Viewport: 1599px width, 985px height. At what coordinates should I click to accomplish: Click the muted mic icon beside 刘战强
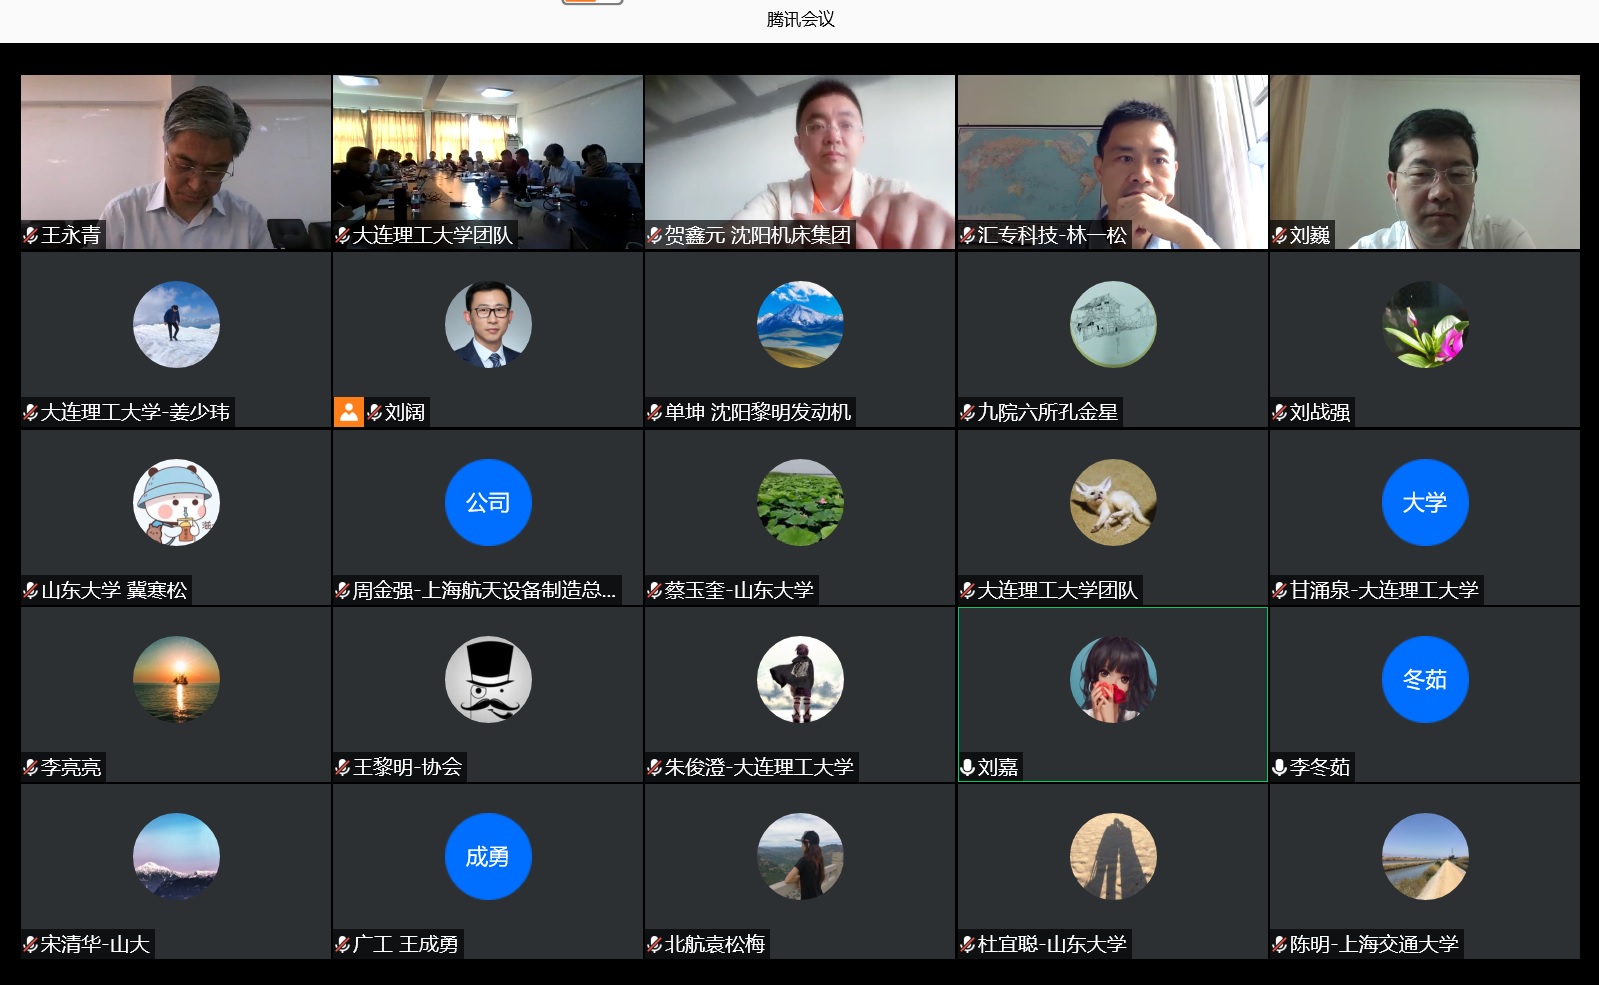click(x=1280, y=413)
